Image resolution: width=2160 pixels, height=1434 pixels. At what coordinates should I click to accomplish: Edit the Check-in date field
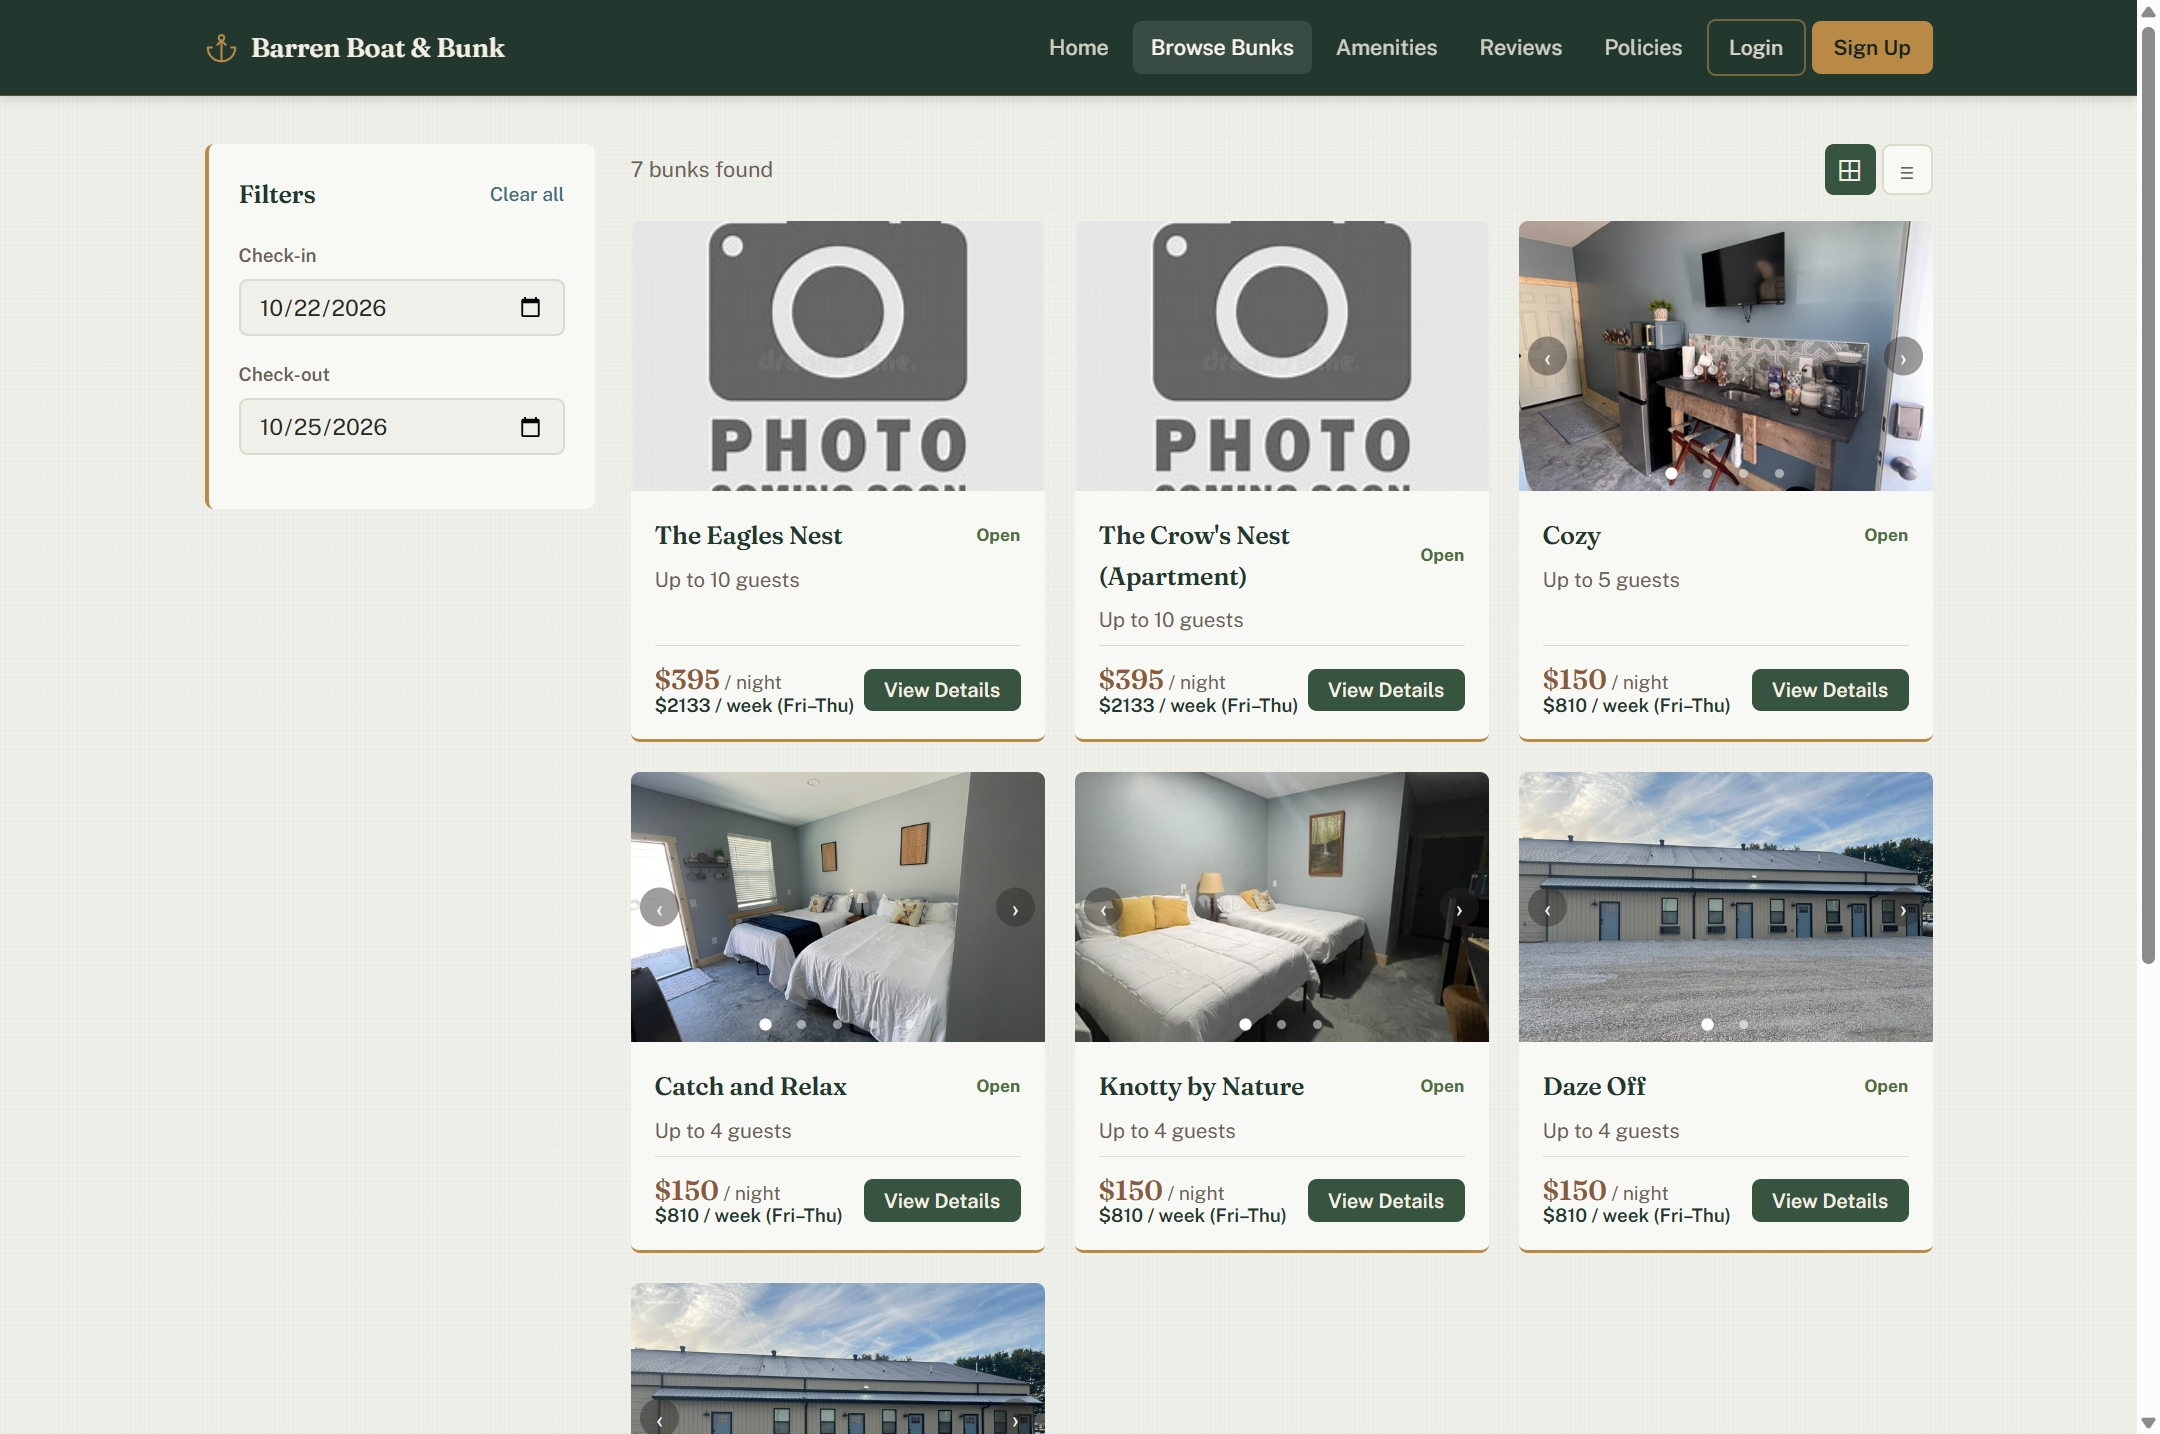pos(401,308)
